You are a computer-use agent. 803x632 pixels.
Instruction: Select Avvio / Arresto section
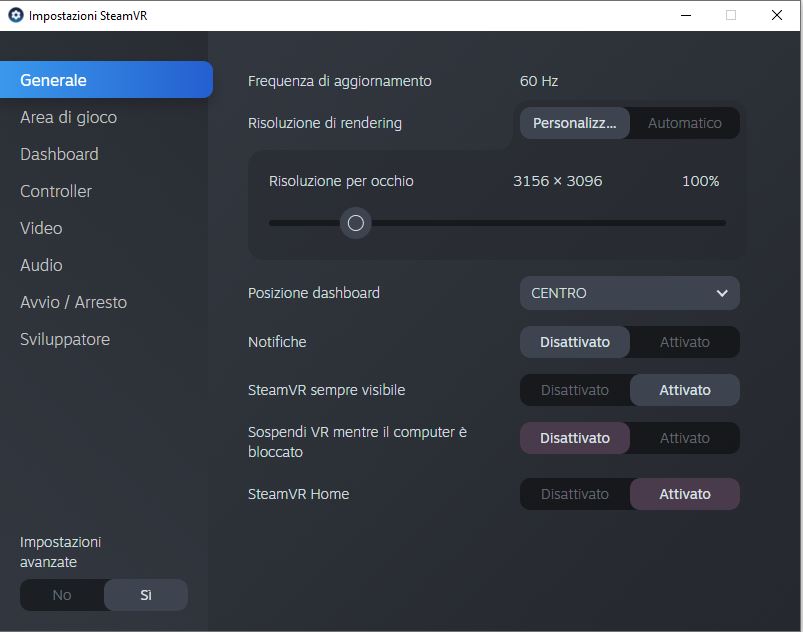coord(73,302)
